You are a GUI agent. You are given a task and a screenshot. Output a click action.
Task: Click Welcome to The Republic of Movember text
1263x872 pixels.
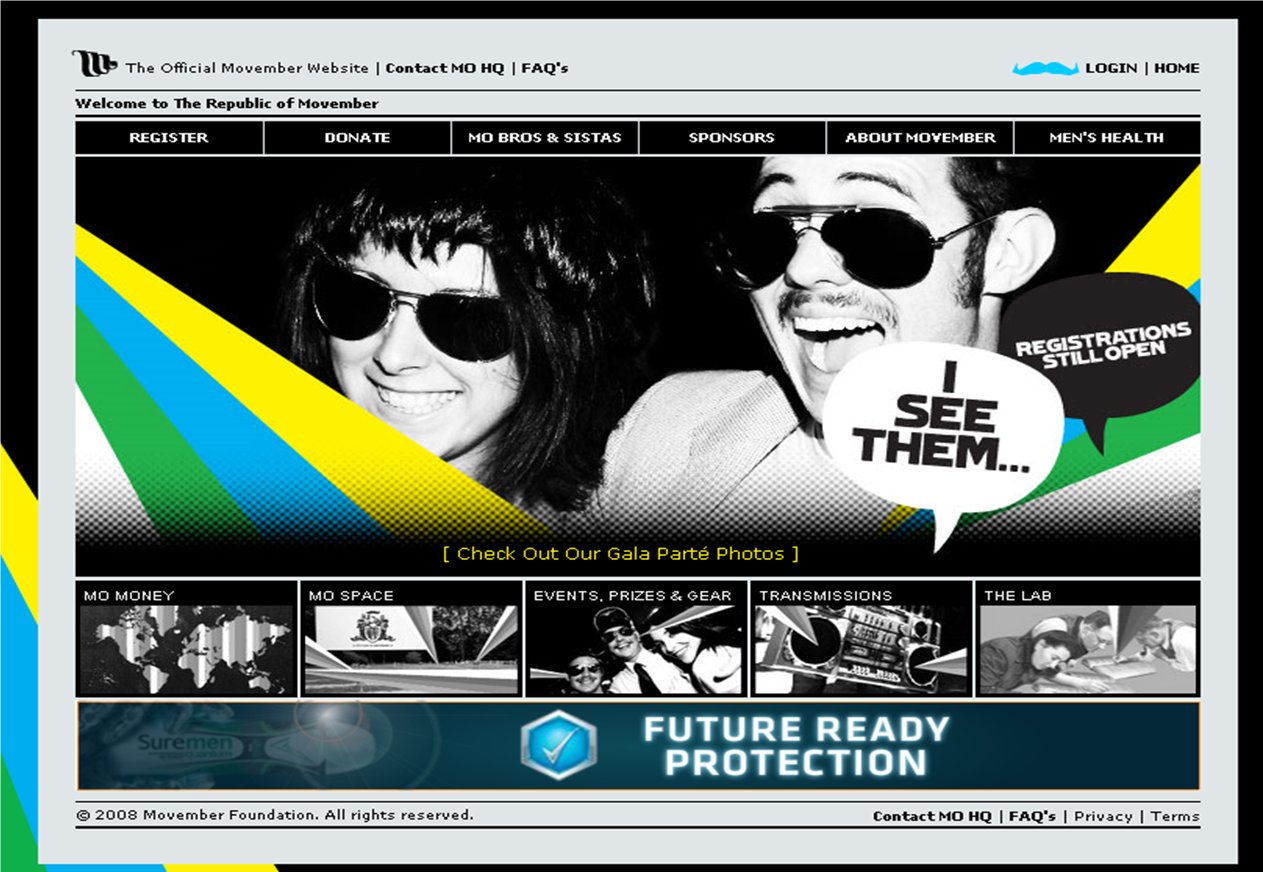227,103
